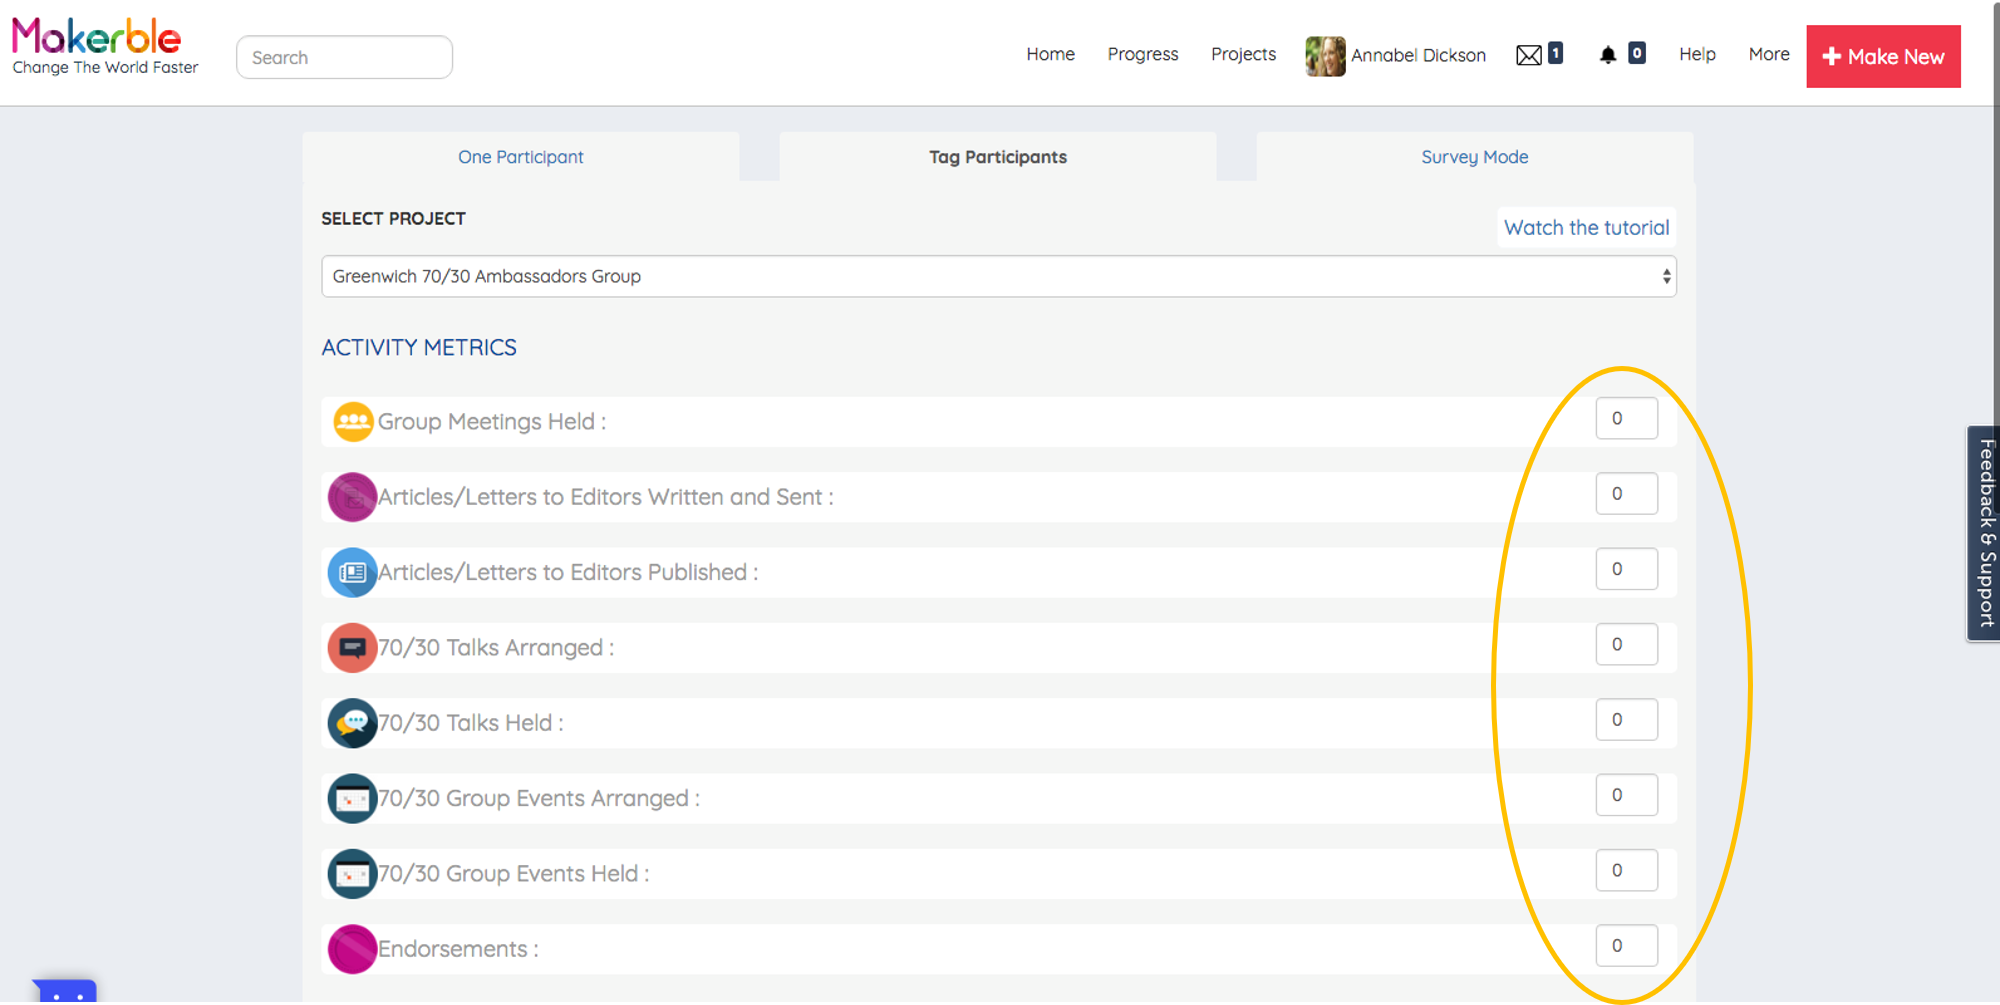Click Annabel Dickson's profile avatar

click(1325, 56)
